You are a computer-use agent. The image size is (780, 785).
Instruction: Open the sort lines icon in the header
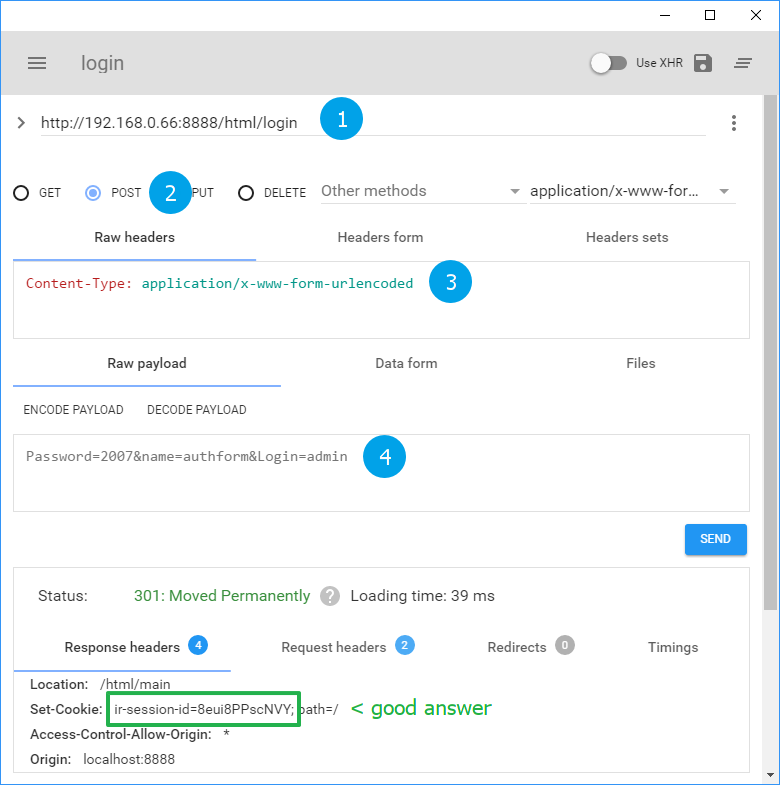click(x=743, y=63)
